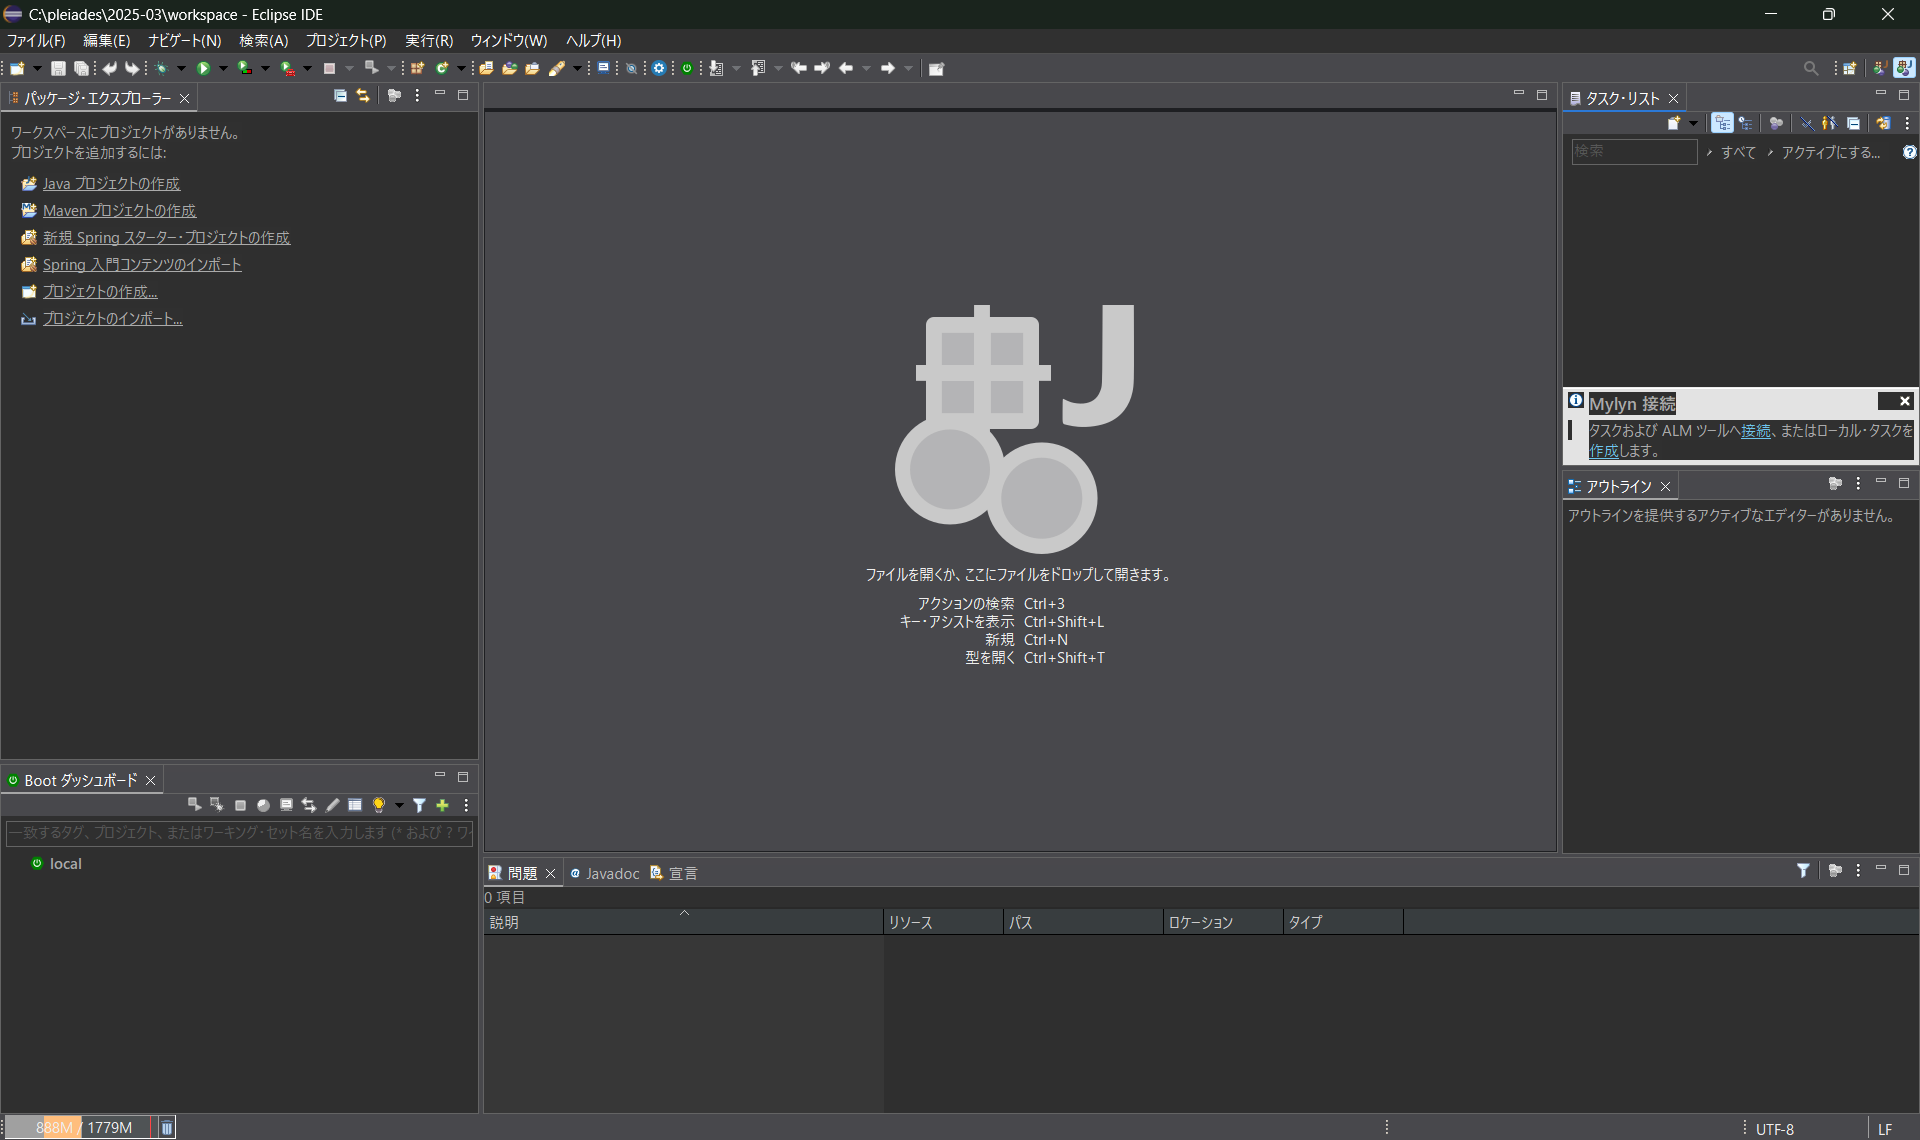Open the lightbulb dropdown in Boot Dashboard
Screen dimensions: 1920x1140
399,805
